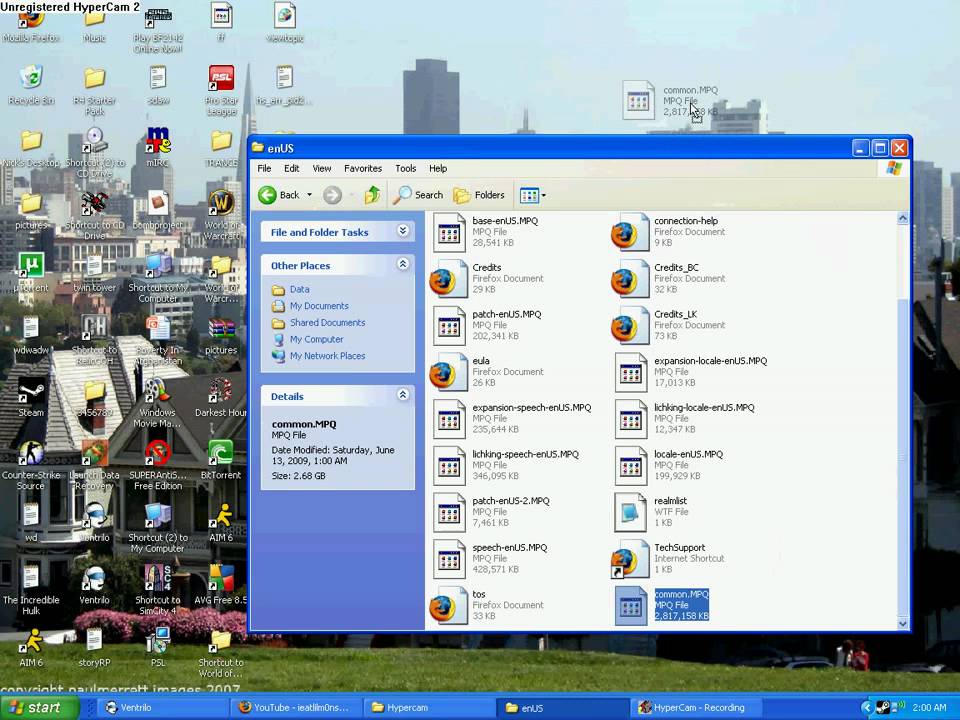This screenshot has width=960, height=720.
Task: Open My Network Places link
Action: click(328, 355)
